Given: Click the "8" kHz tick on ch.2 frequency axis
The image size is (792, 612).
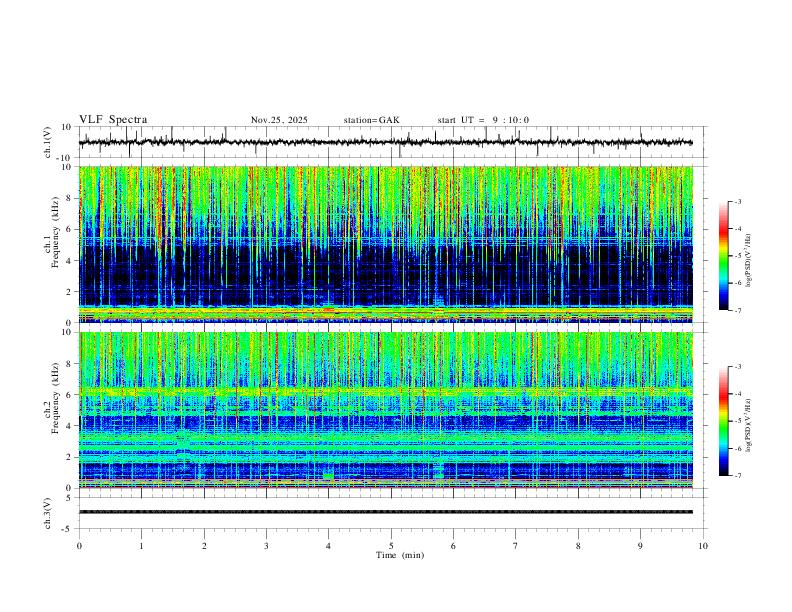Looking at the screenshot, I should coord(69,364).
